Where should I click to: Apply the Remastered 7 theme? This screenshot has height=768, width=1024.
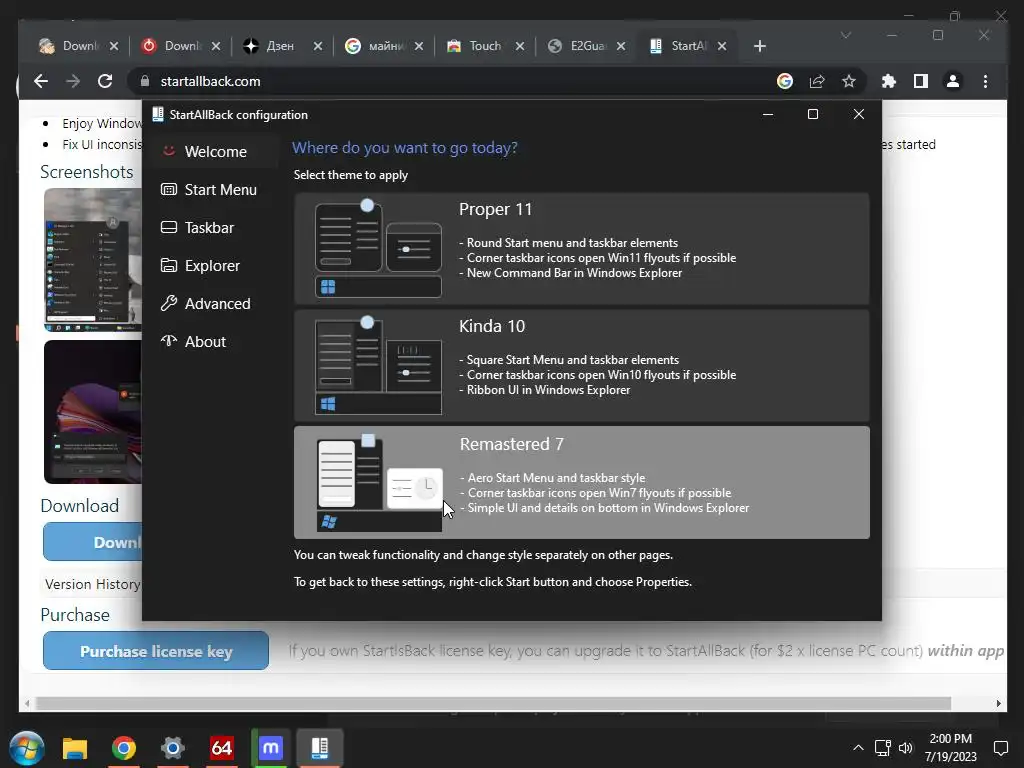point(581,482)
